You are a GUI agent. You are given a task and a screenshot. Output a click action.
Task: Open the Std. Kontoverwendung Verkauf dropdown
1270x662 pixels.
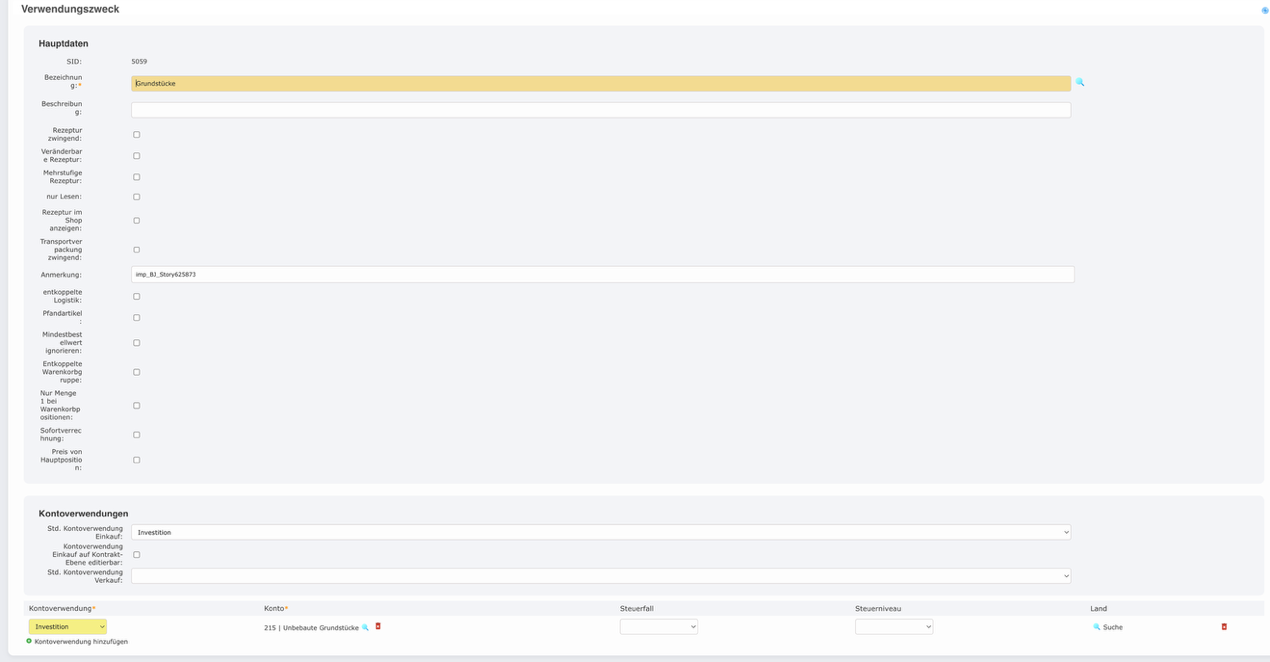pos(600,574)
